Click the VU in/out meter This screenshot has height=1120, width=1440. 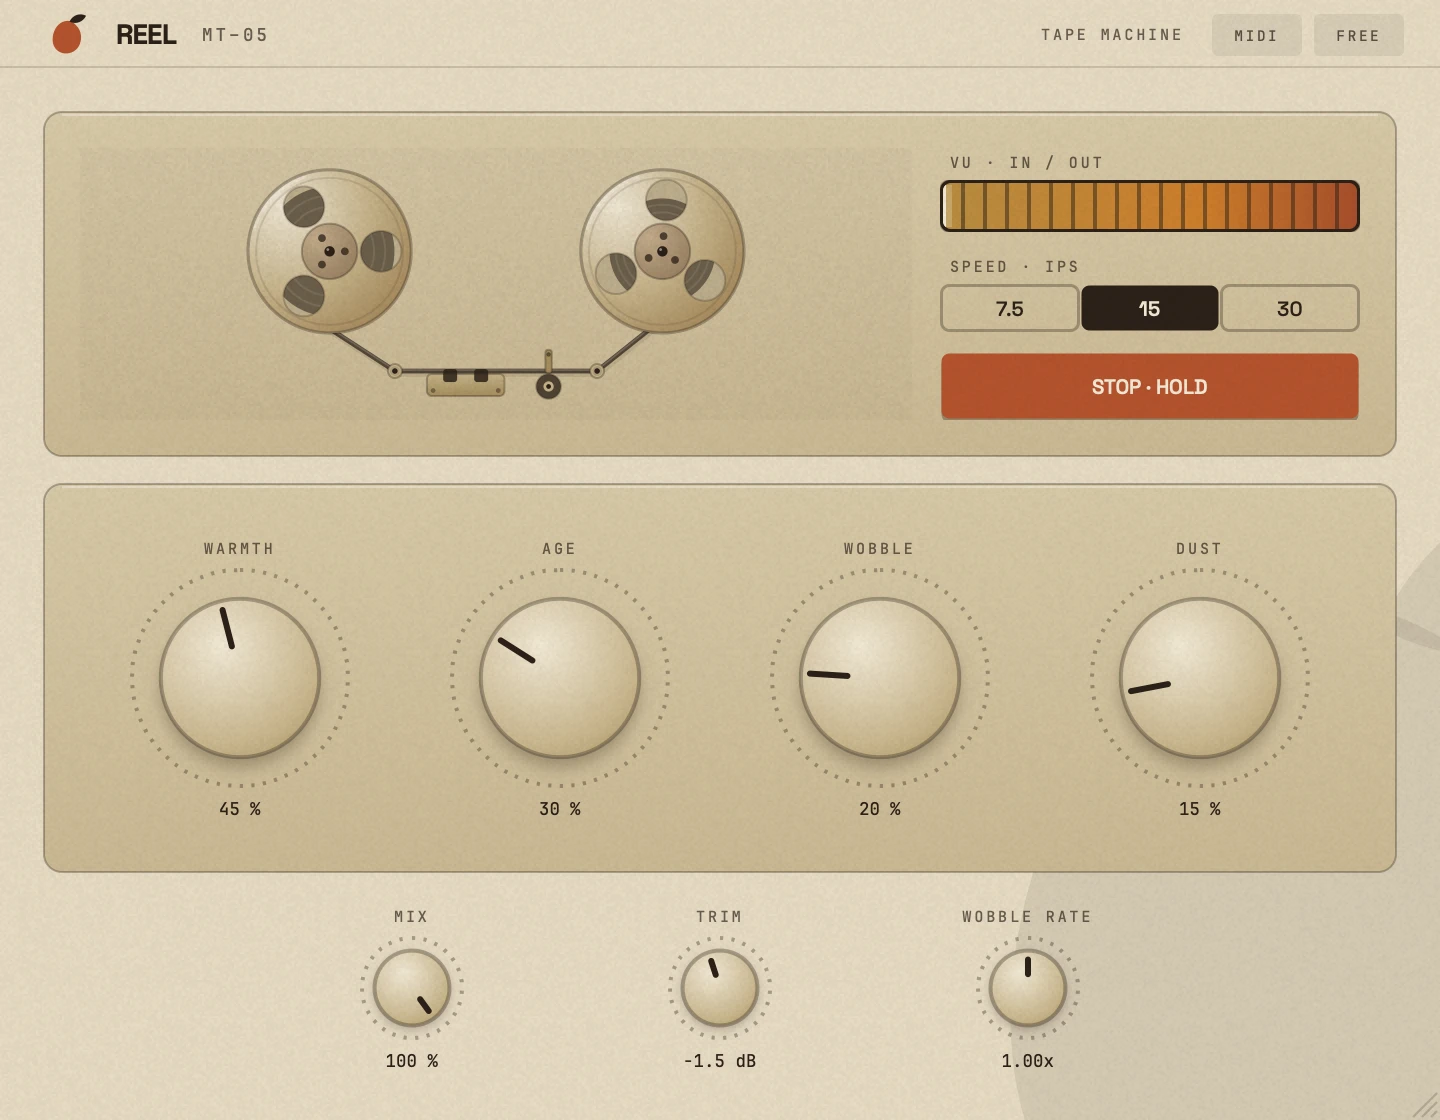1150,206
